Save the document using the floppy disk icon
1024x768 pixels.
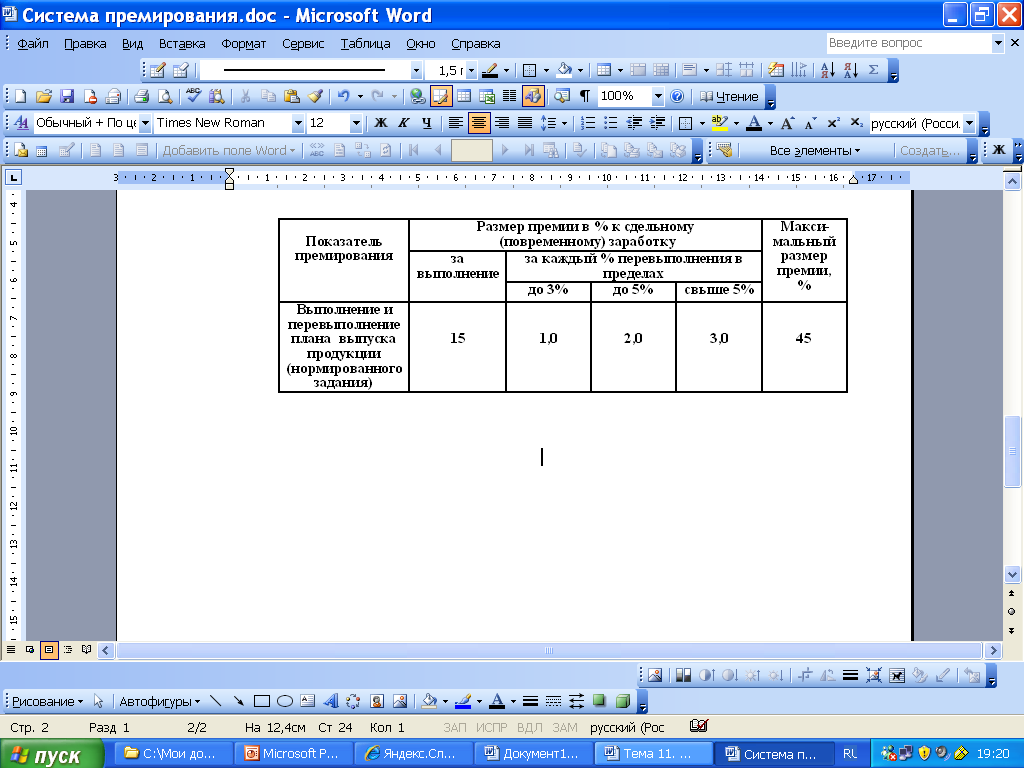[x=67, y=97]
